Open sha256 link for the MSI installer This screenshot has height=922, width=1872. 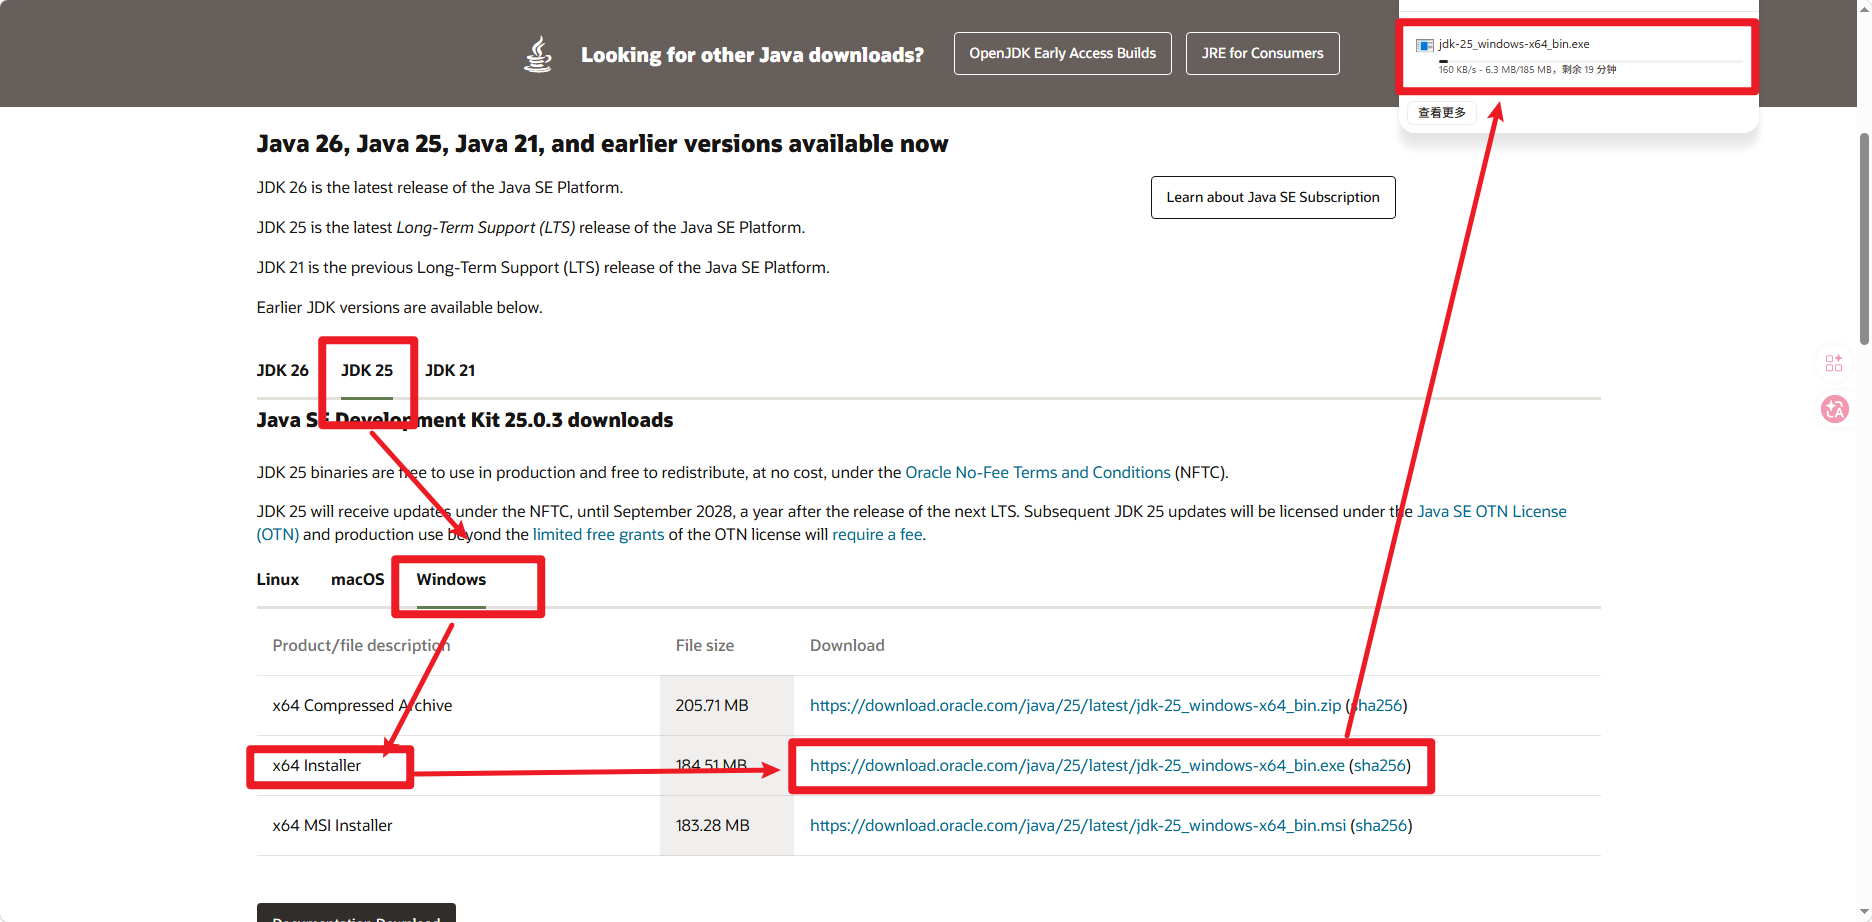[x=1381, y=825]
